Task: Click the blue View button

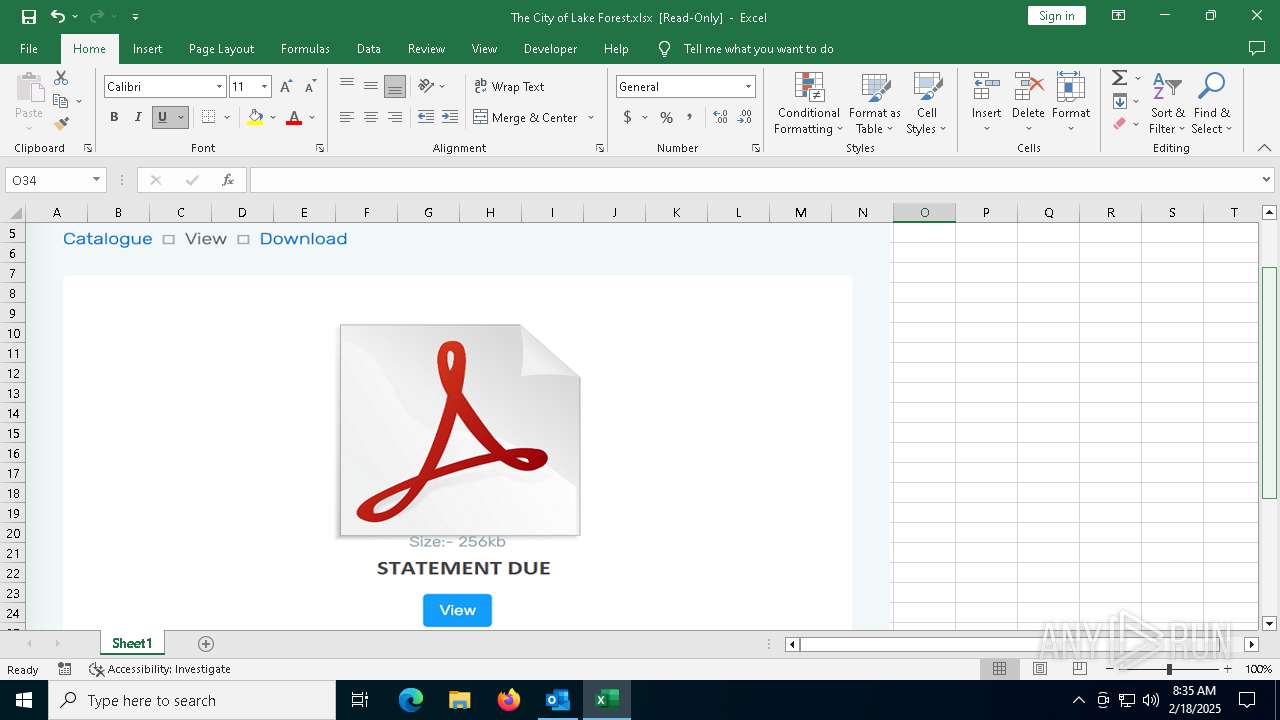Action: (457, 610)
